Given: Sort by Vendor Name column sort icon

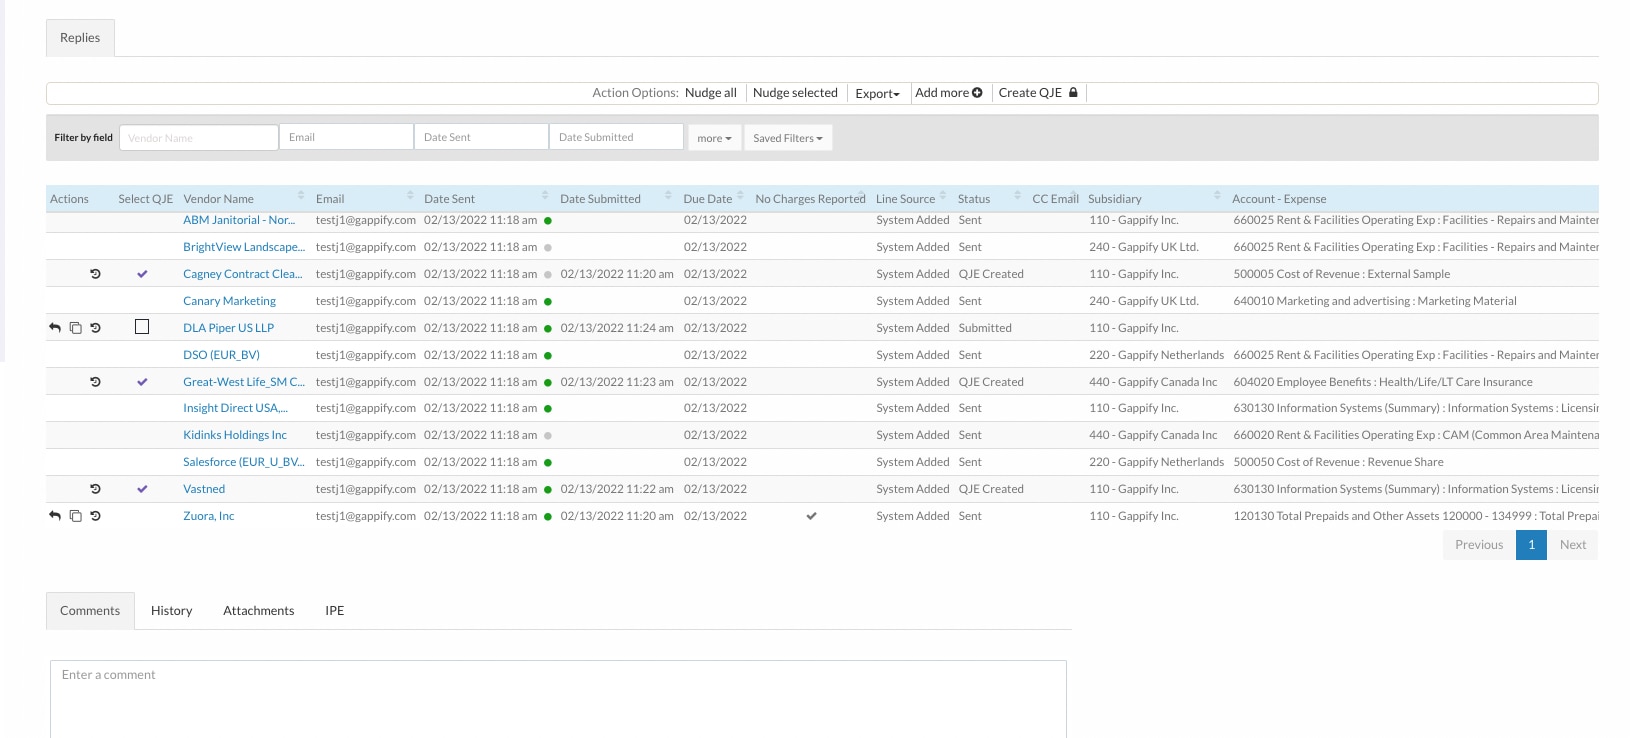Looking at the screenshot, I should pyautogui.click(x=301, y=196).
